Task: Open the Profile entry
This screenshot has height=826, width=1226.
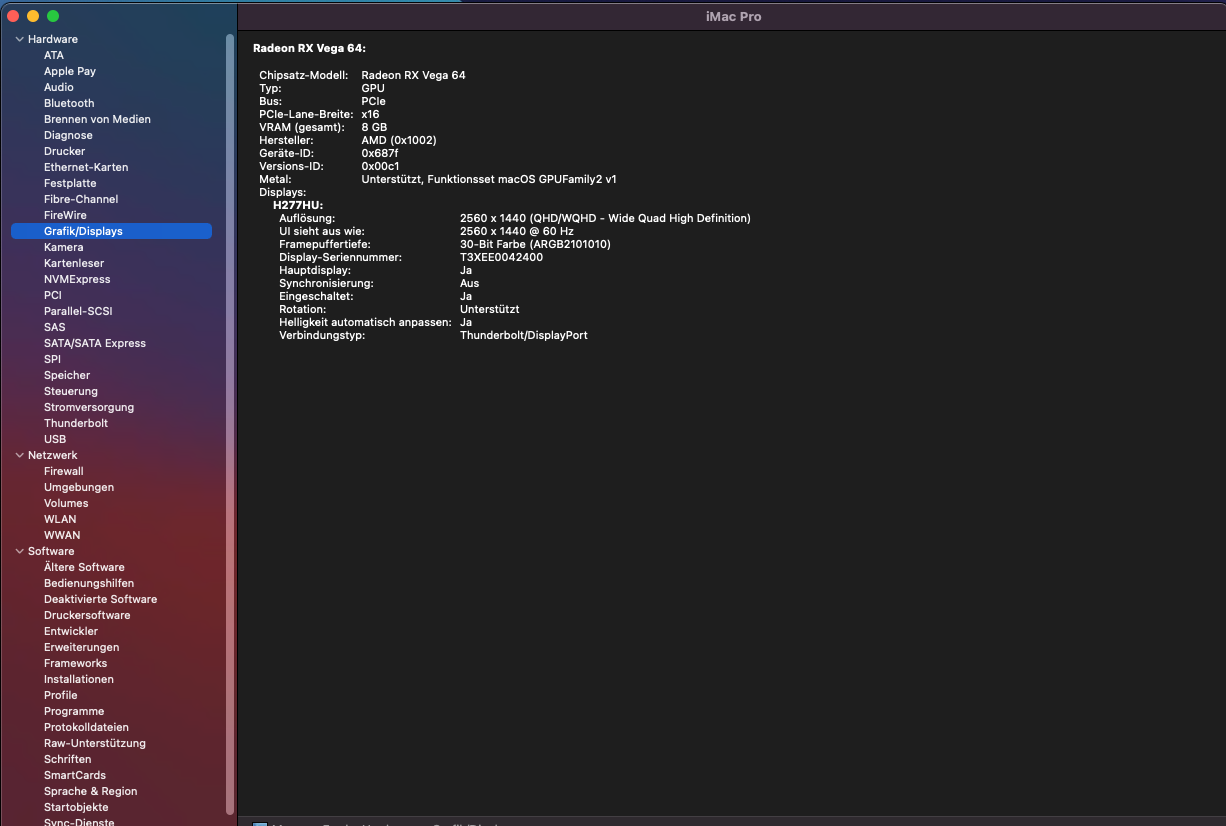Action: pyautogui.click(x=60, y=695)
